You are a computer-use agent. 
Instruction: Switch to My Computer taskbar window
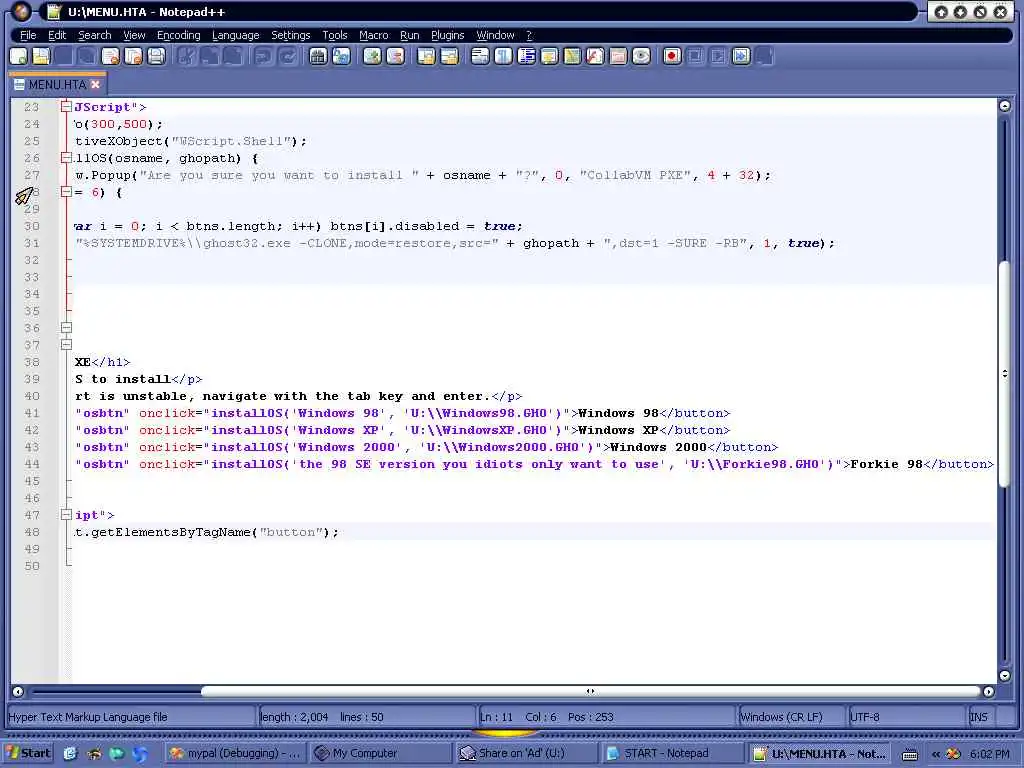(x=380, y=754)
